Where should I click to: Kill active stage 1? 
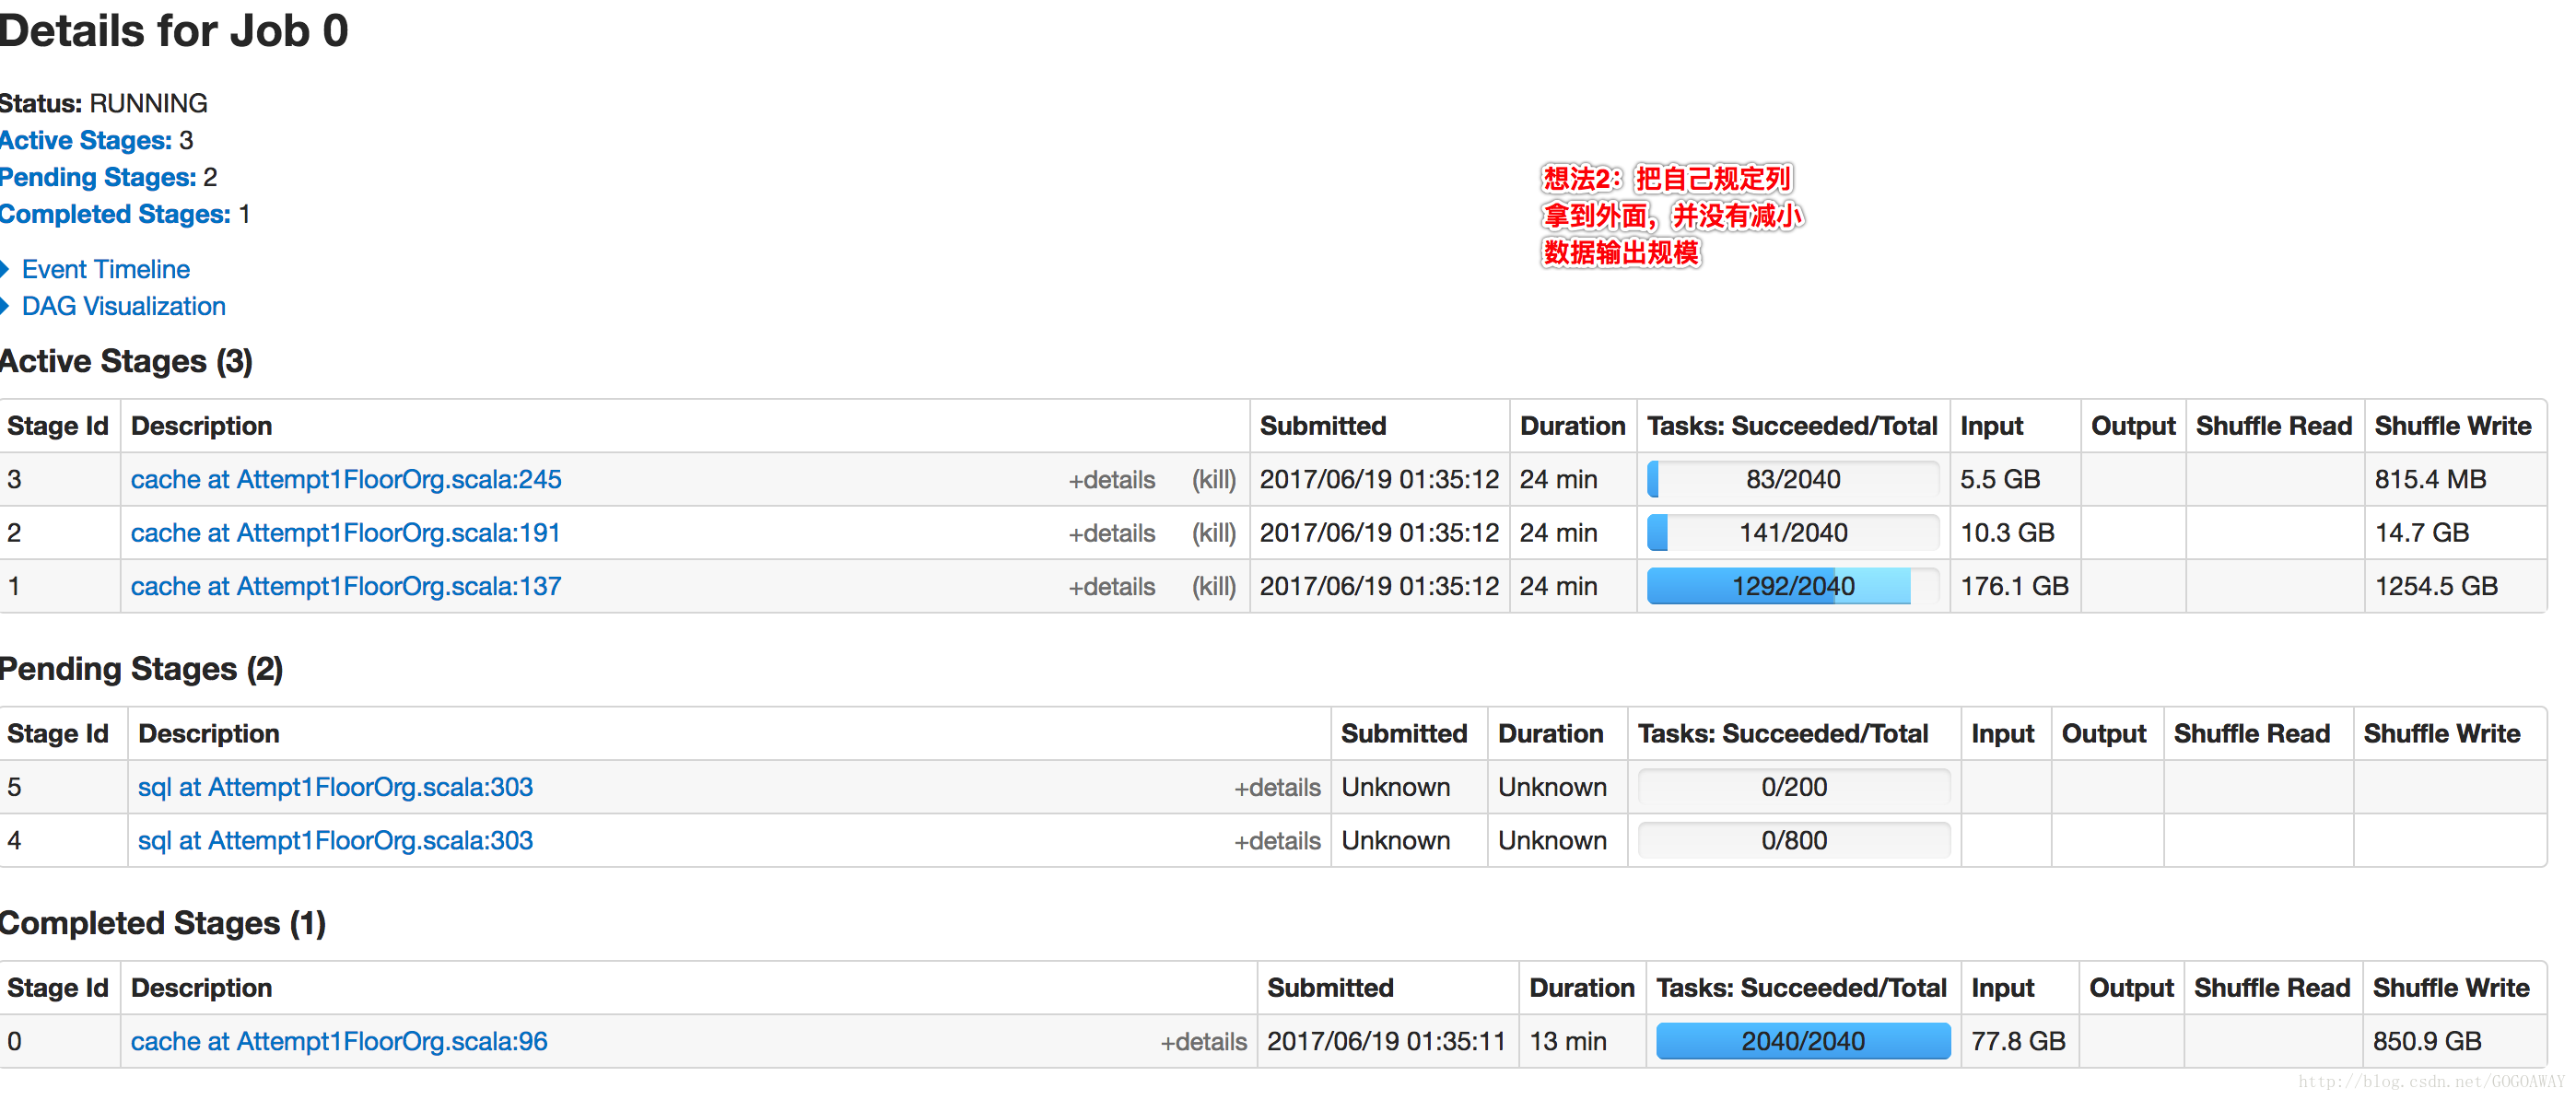pyautogui.click(x=1214, y=587)
